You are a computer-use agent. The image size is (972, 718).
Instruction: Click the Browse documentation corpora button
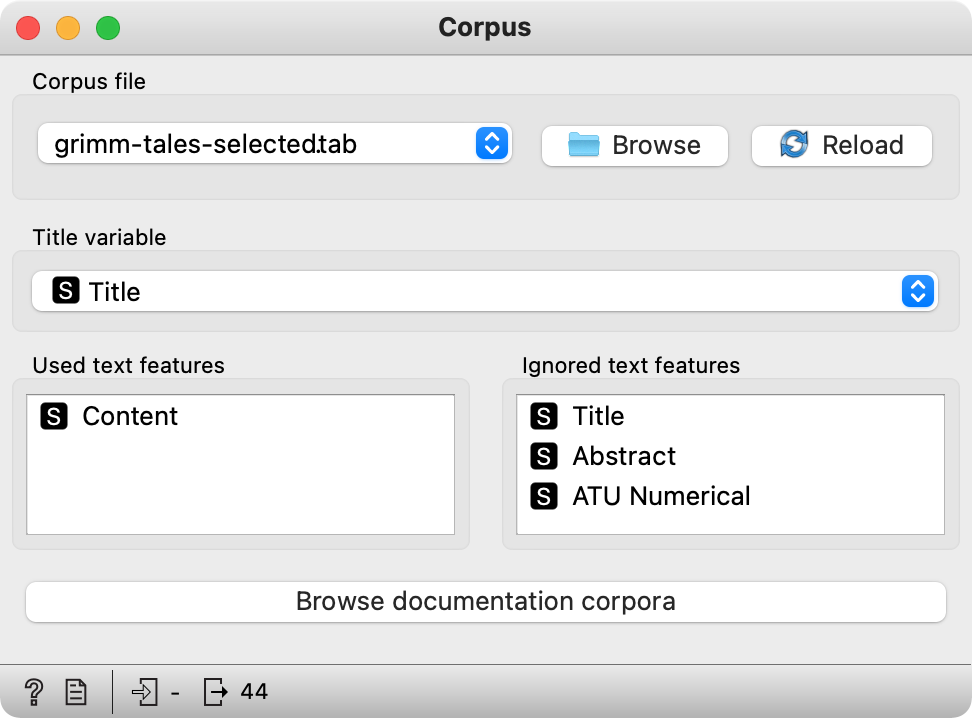485,601
